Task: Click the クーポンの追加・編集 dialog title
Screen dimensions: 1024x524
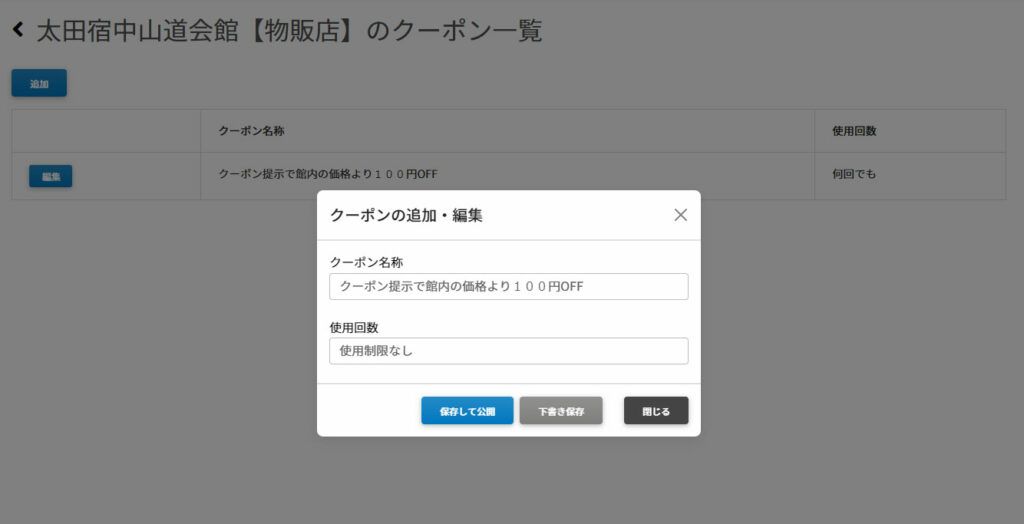Action: tap(406, 215)
